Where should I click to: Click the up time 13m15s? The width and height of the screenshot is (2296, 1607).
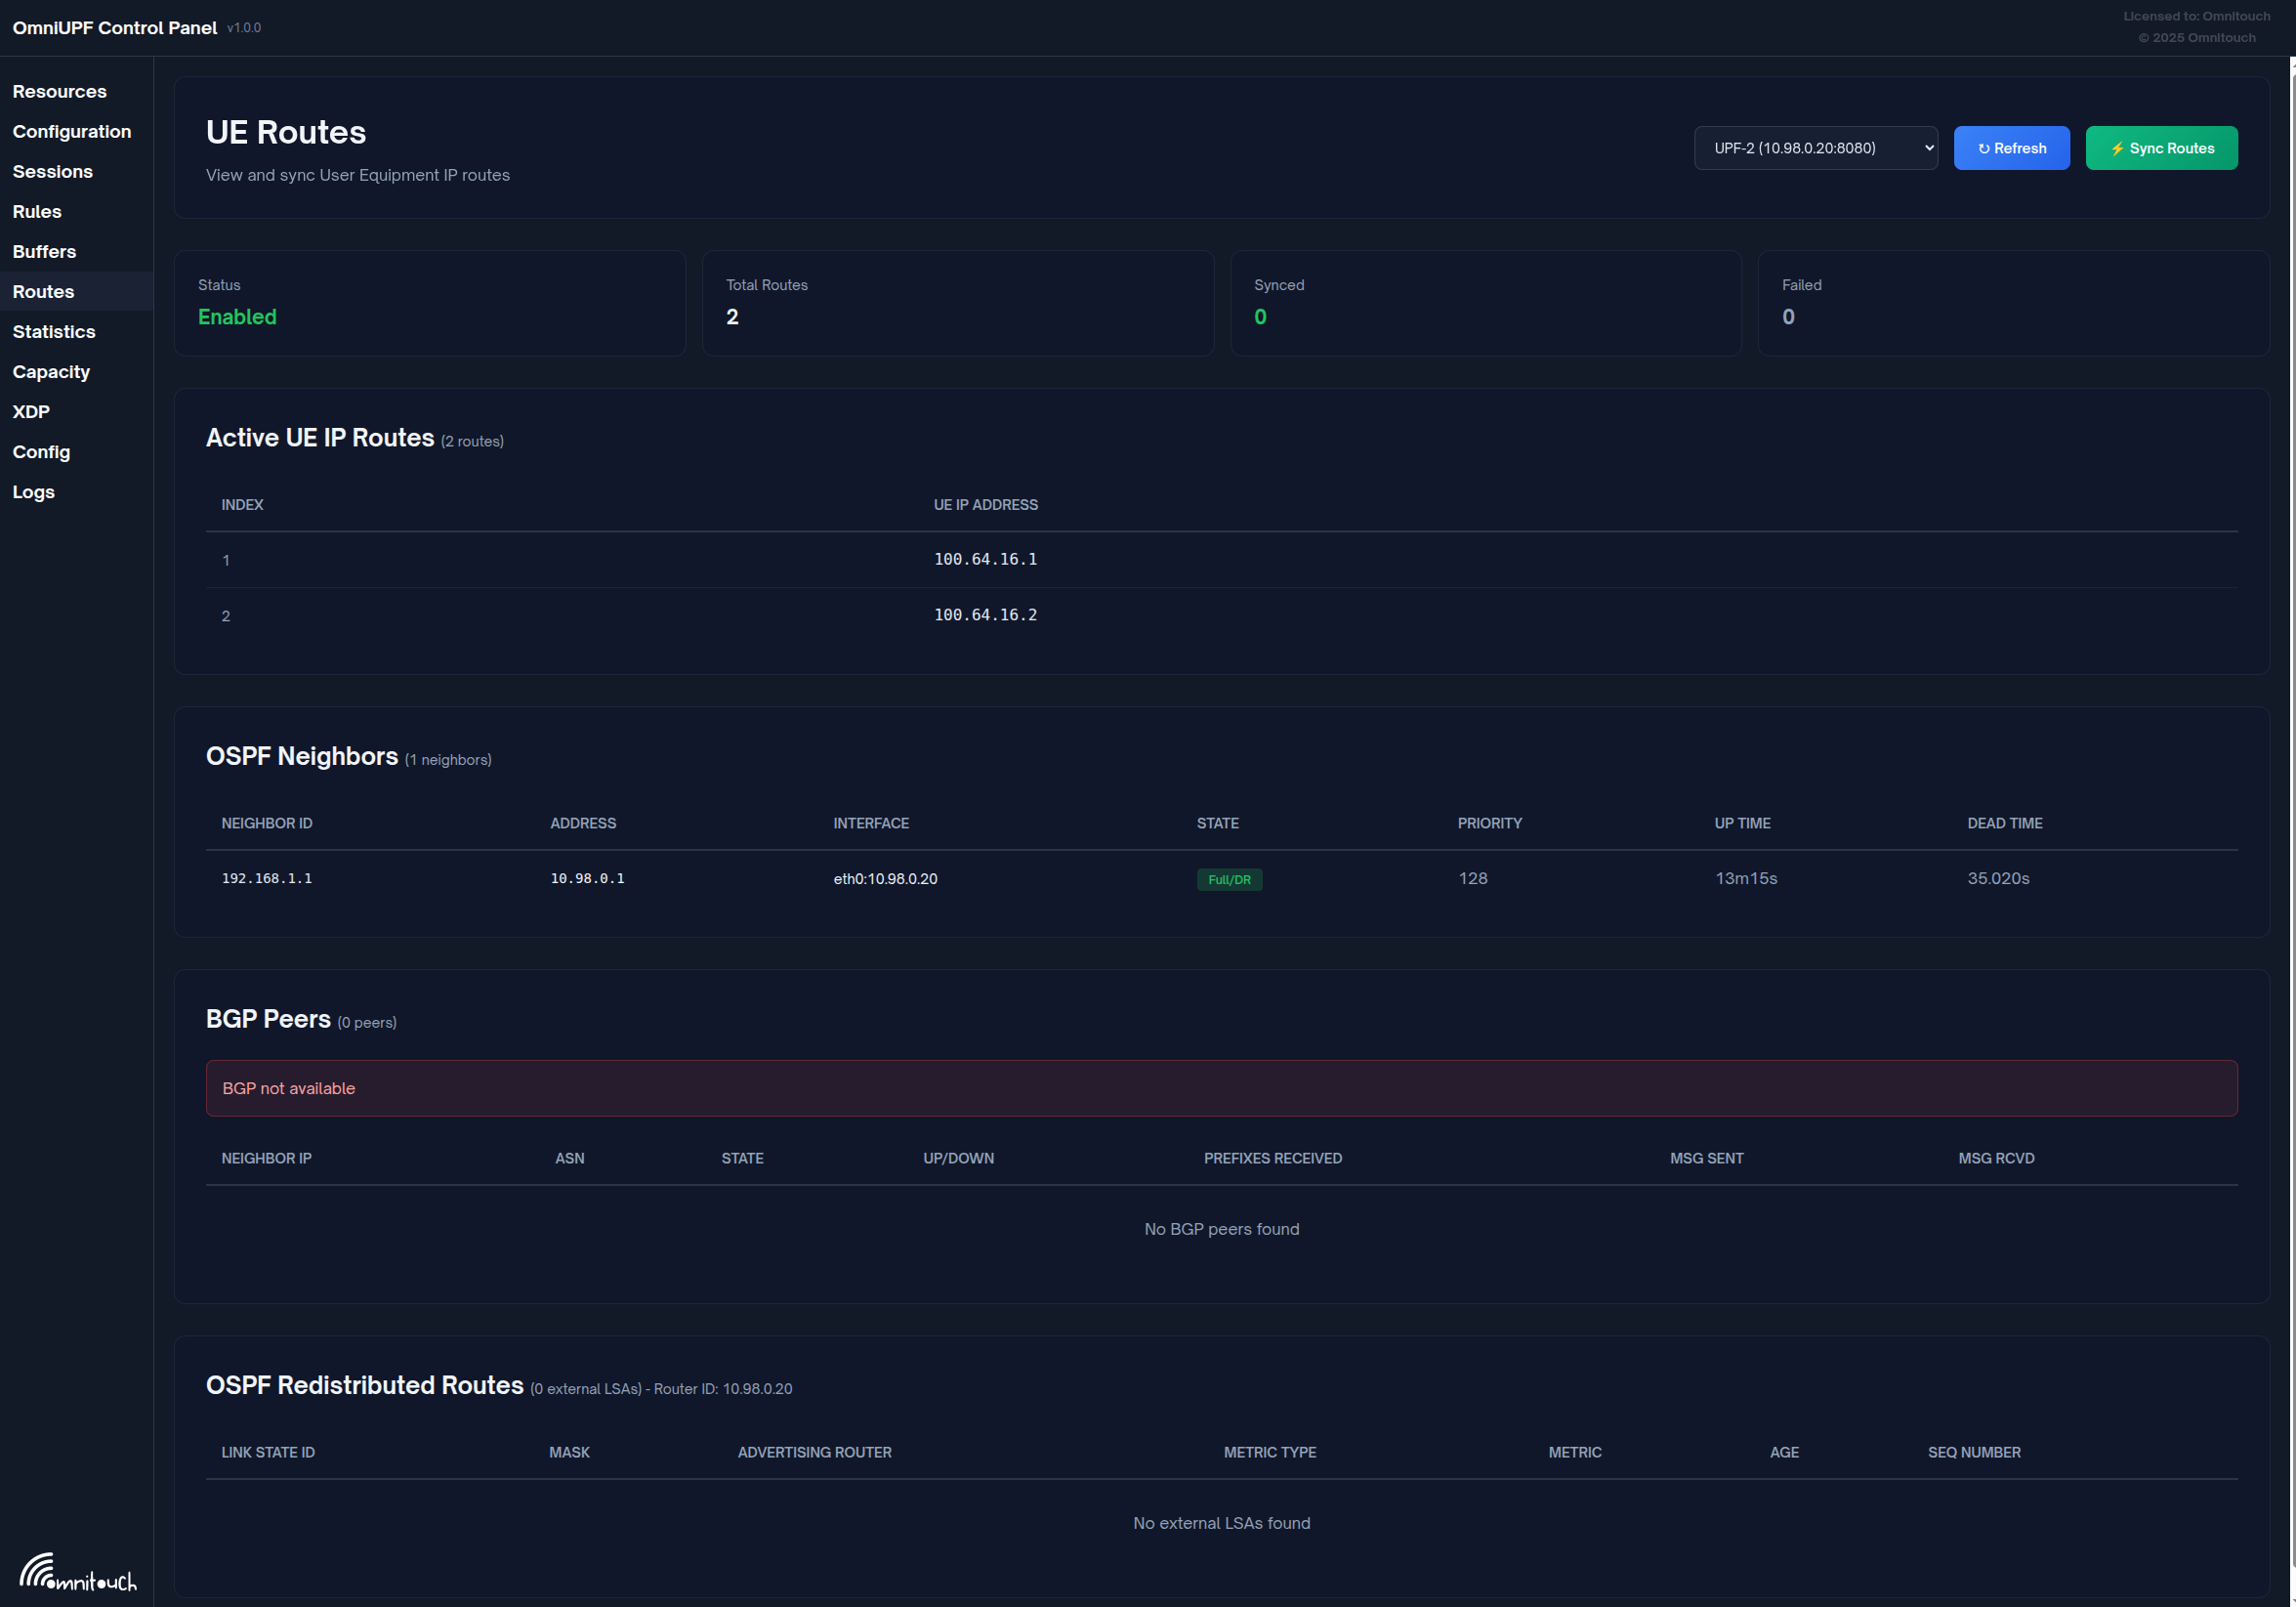[1745, 878]
